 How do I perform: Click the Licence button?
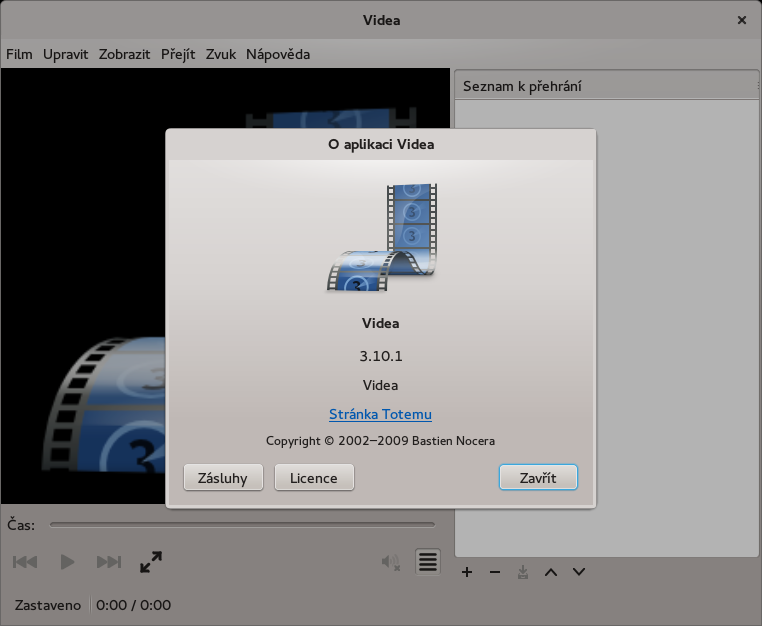tap(314, 478)
